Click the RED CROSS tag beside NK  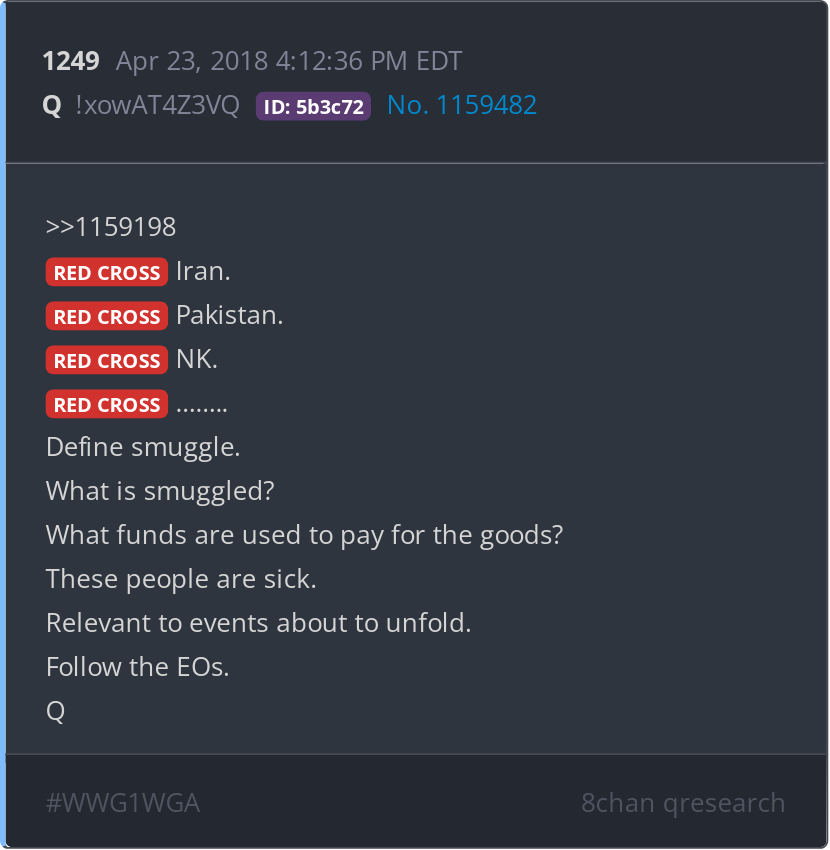point(107,360)
